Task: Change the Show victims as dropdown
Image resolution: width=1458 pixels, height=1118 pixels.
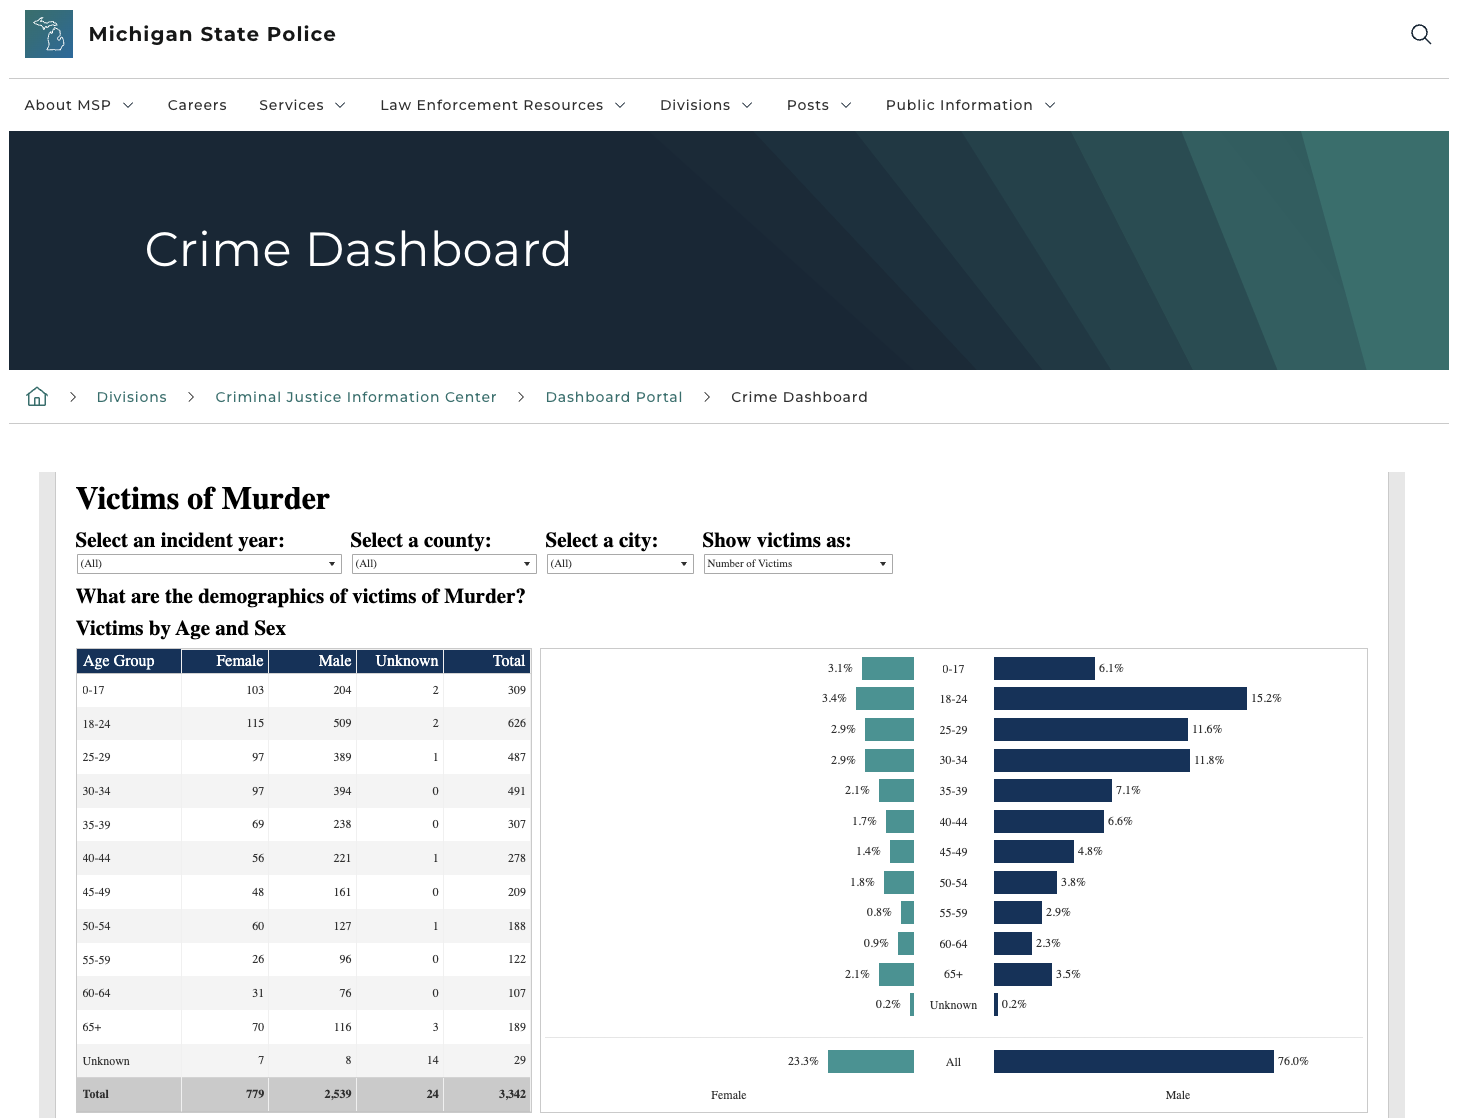Action: pos(882,563)
